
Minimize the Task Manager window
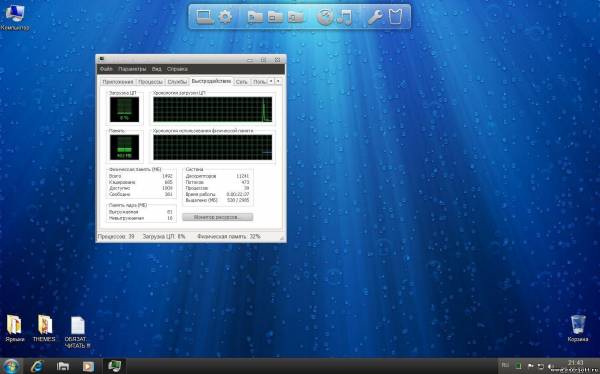(x=250, y=59)
